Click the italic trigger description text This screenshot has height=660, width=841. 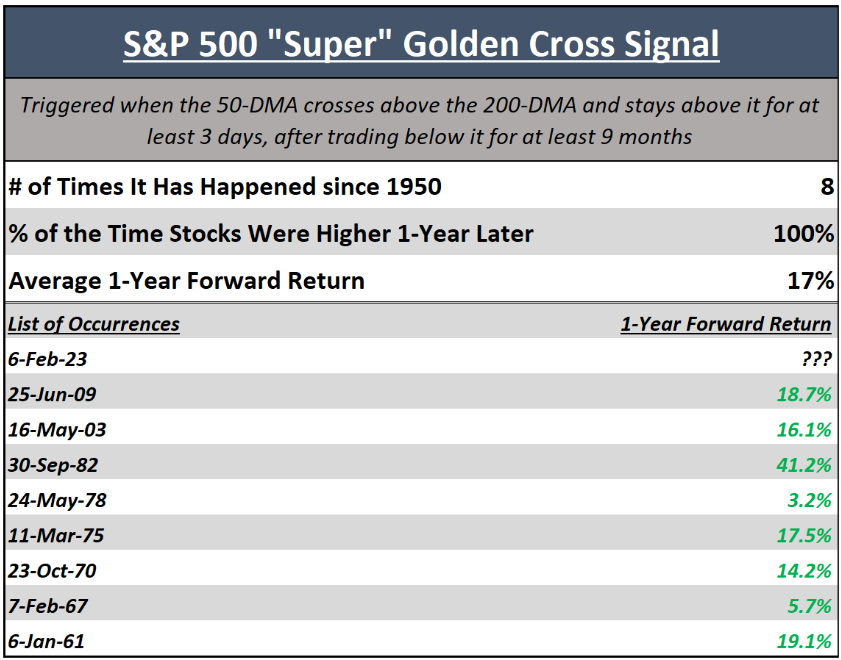[420, 119]
